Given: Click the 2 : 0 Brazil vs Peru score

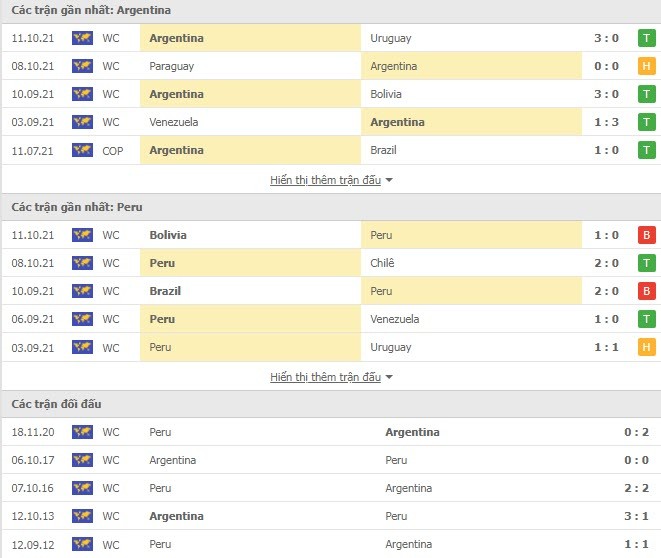Looking at the screenshot, I should (606, 291).
